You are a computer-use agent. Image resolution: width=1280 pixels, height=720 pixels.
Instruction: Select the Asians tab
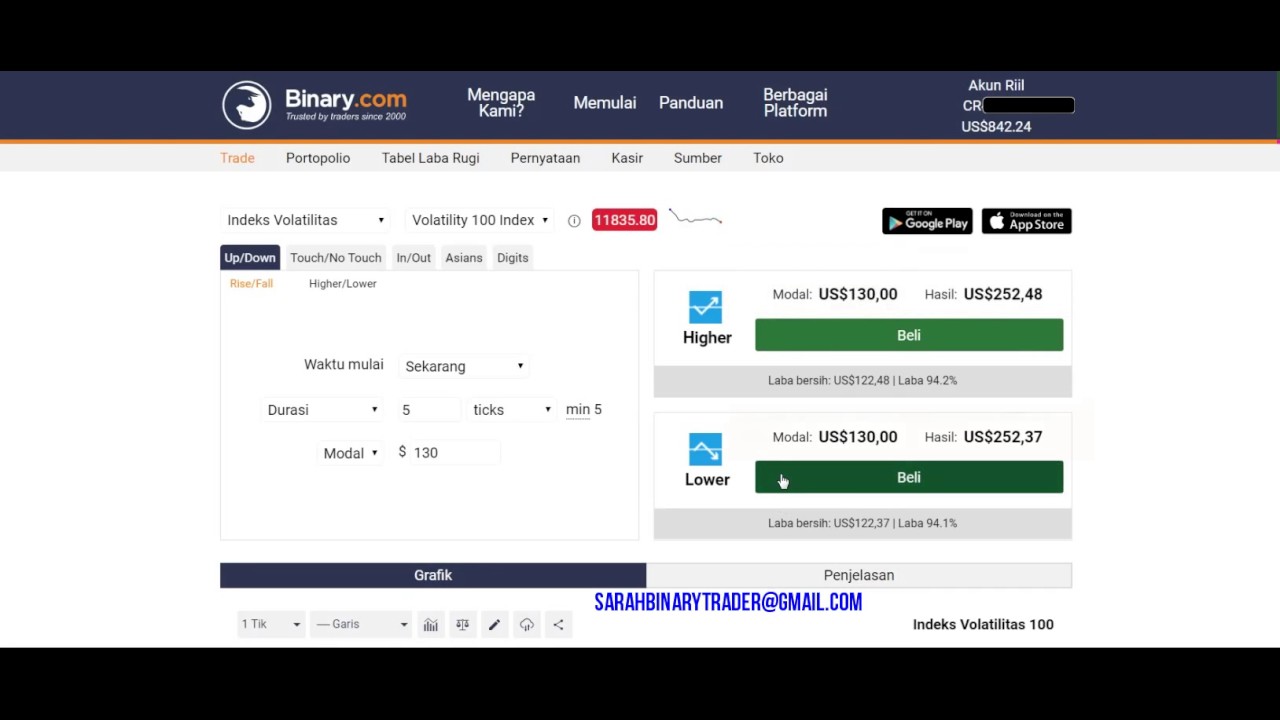click(x=464, y=258)
